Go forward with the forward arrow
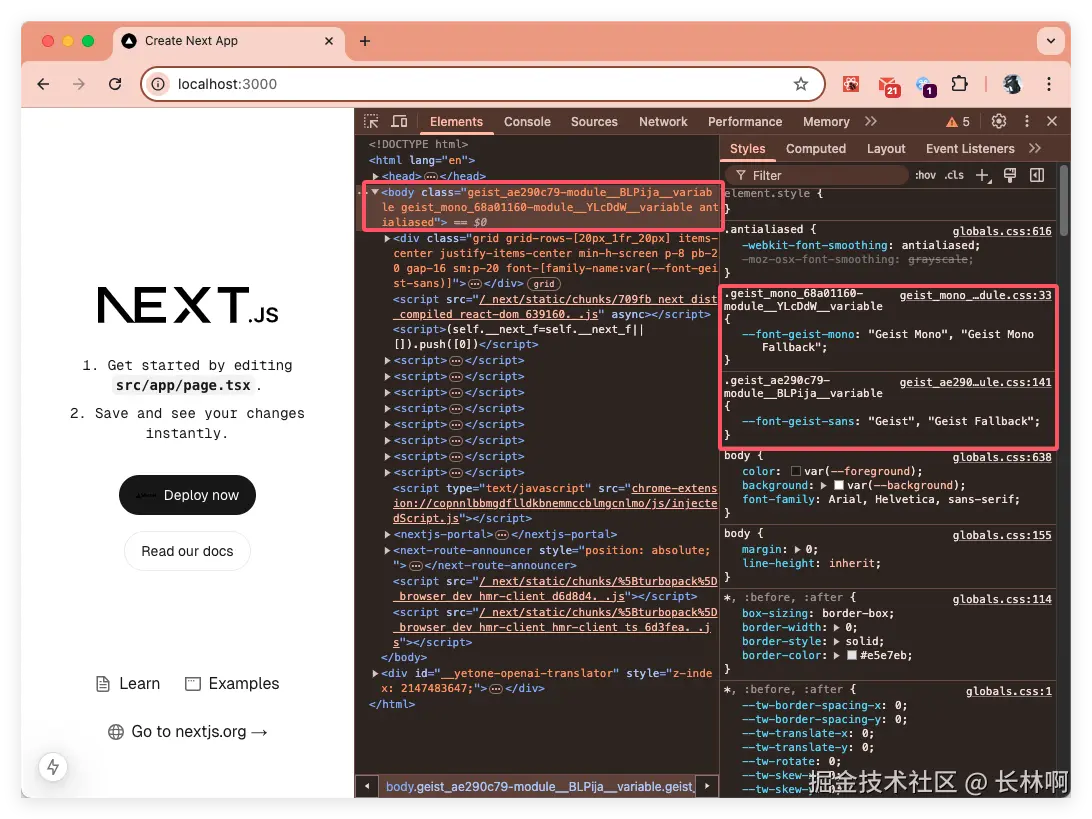Viewport: 1092px width, 819px height. click(x=79, y=84)
